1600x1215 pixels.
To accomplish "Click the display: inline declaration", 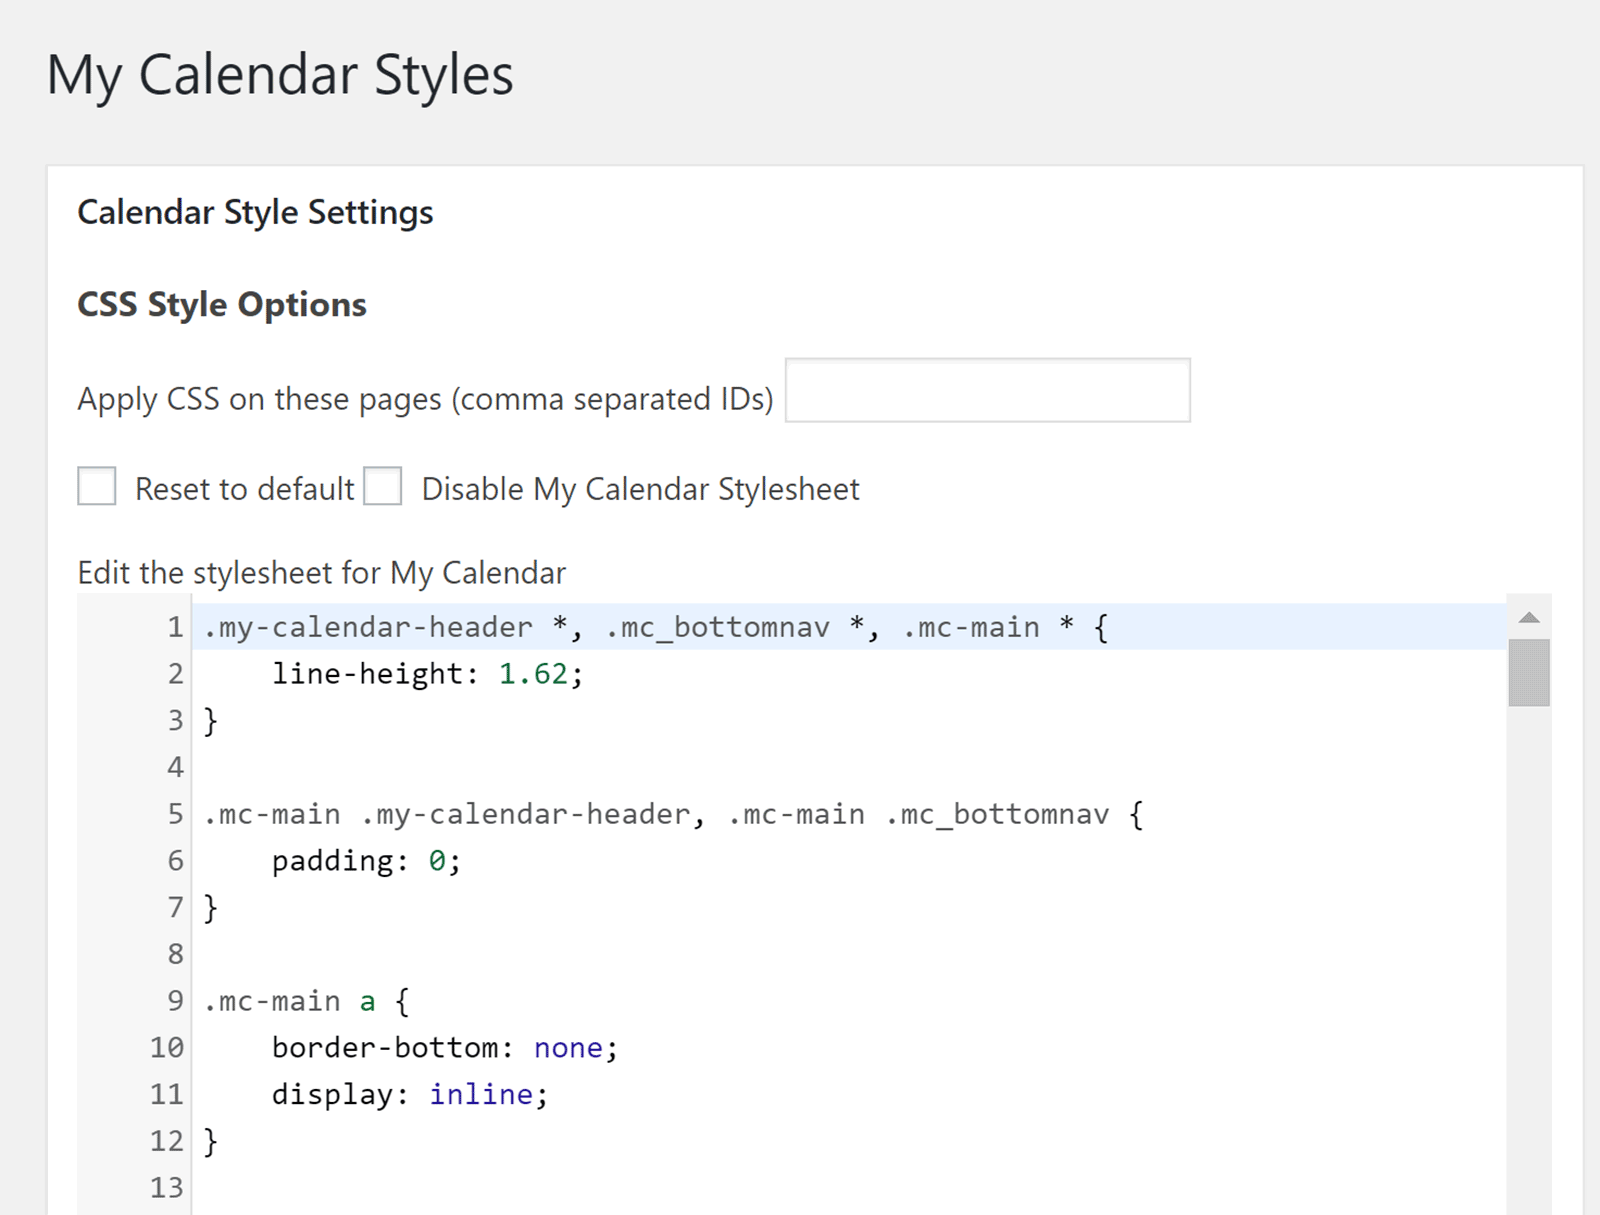I will click(x=410, y=1095).
